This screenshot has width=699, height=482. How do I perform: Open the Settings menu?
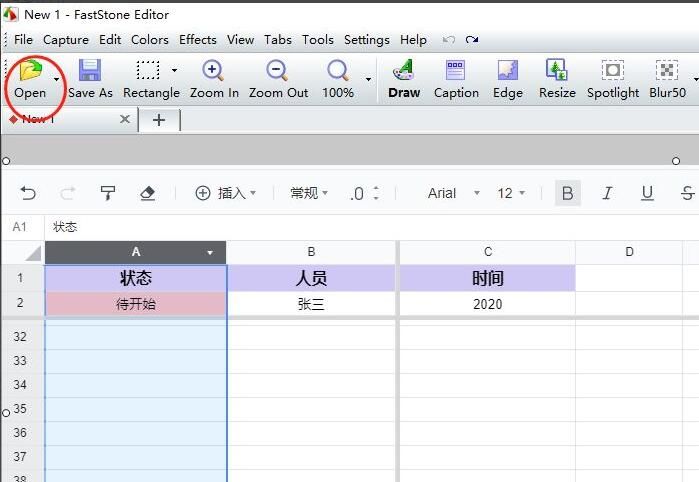[x=367, y=40]
